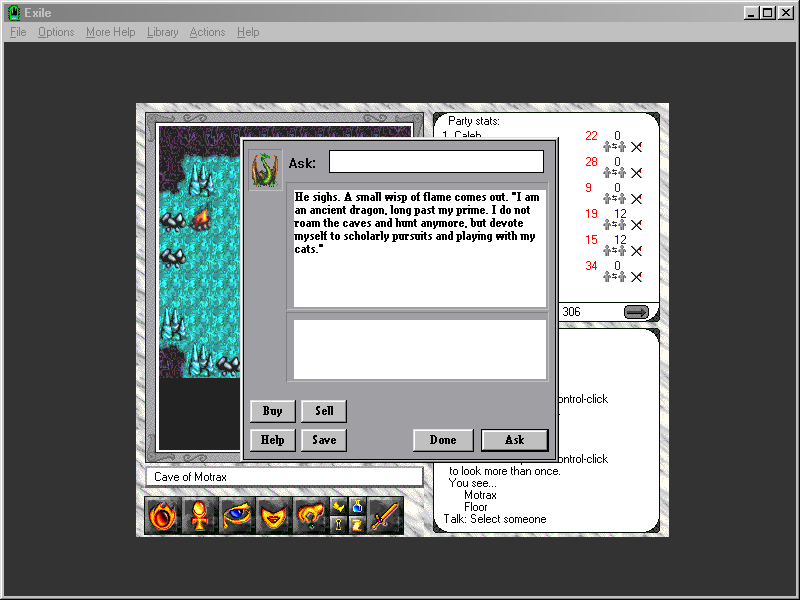Open the Actions menu
Image resolution: width=800 pixels, height=600 pixels.
(207, 32)
